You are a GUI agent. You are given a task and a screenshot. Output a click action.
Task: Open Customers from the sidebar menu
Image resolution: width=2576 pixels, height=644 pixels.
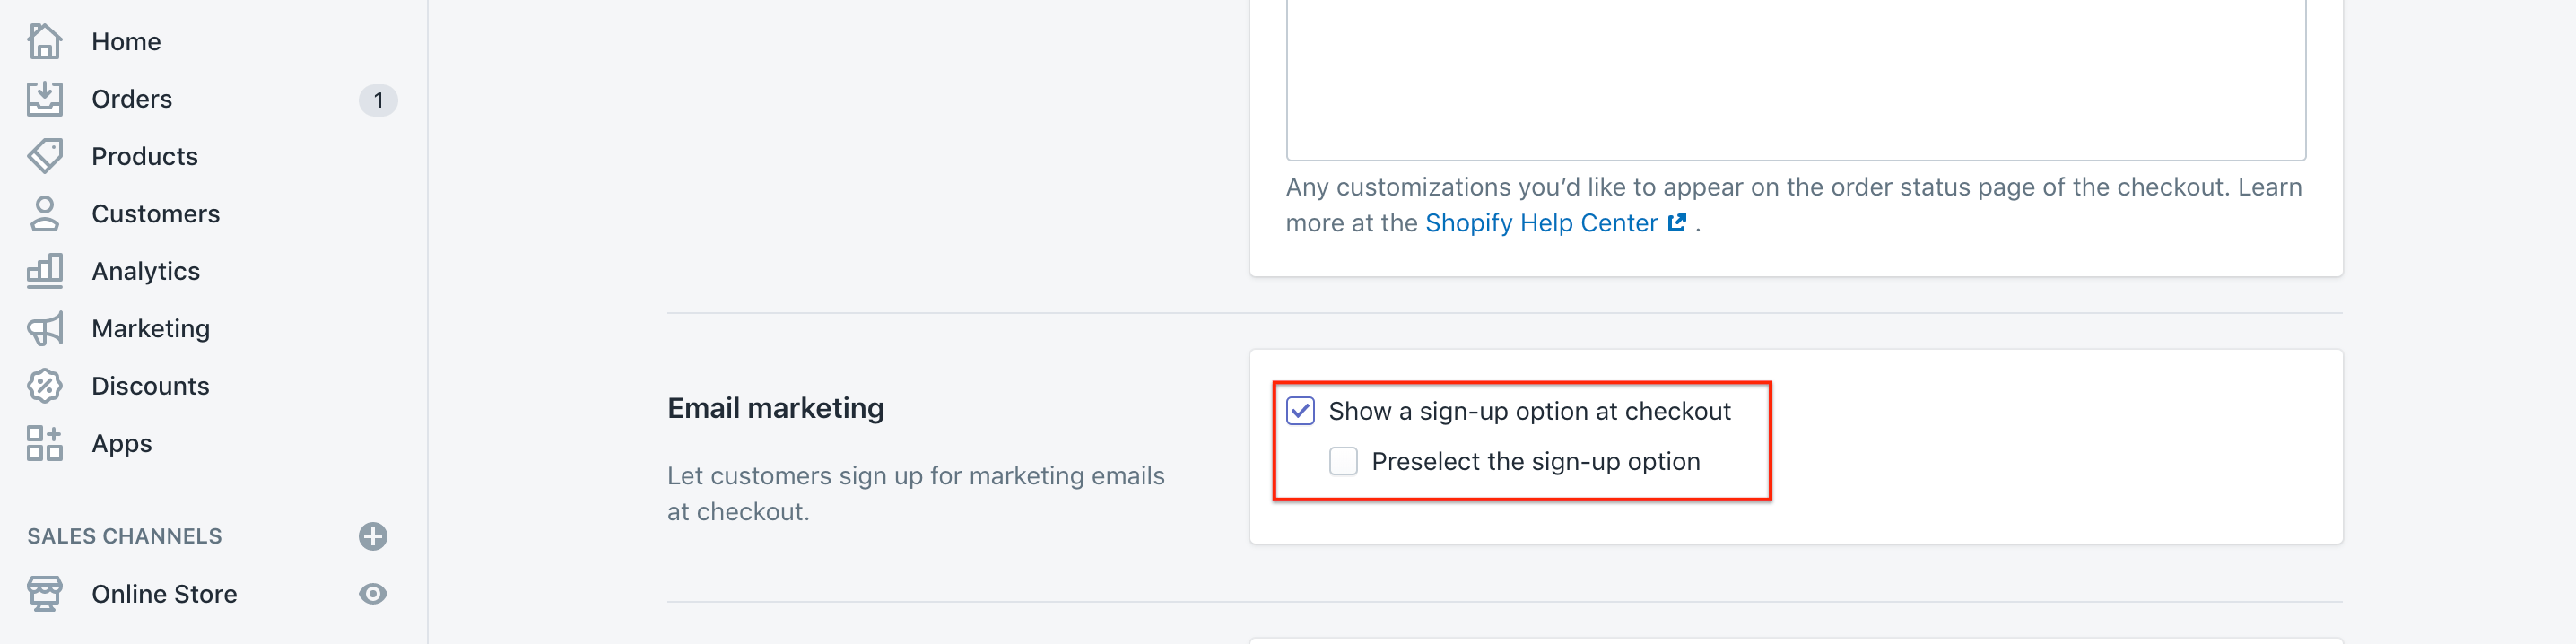(x=155, y=213)
